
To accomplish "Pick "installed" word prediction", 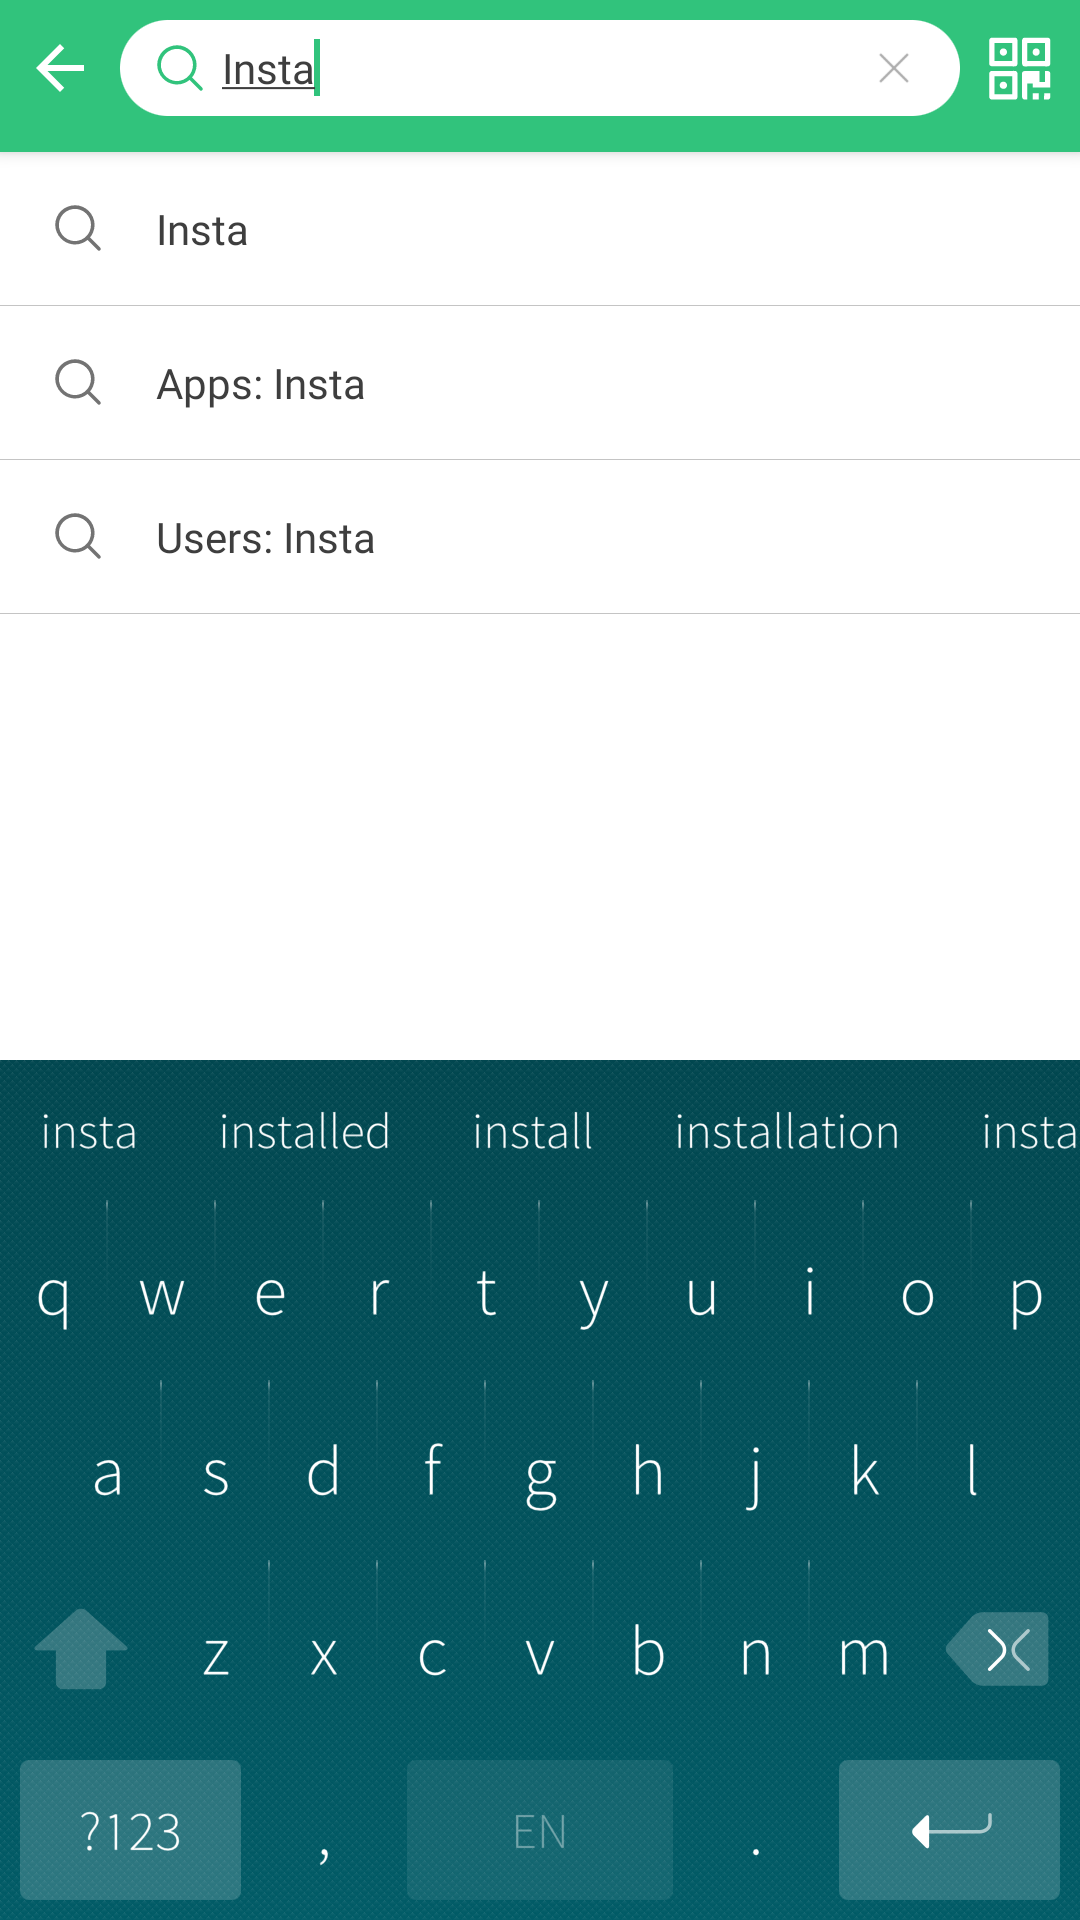I will pyautogui.click(x=304, y=1133).
